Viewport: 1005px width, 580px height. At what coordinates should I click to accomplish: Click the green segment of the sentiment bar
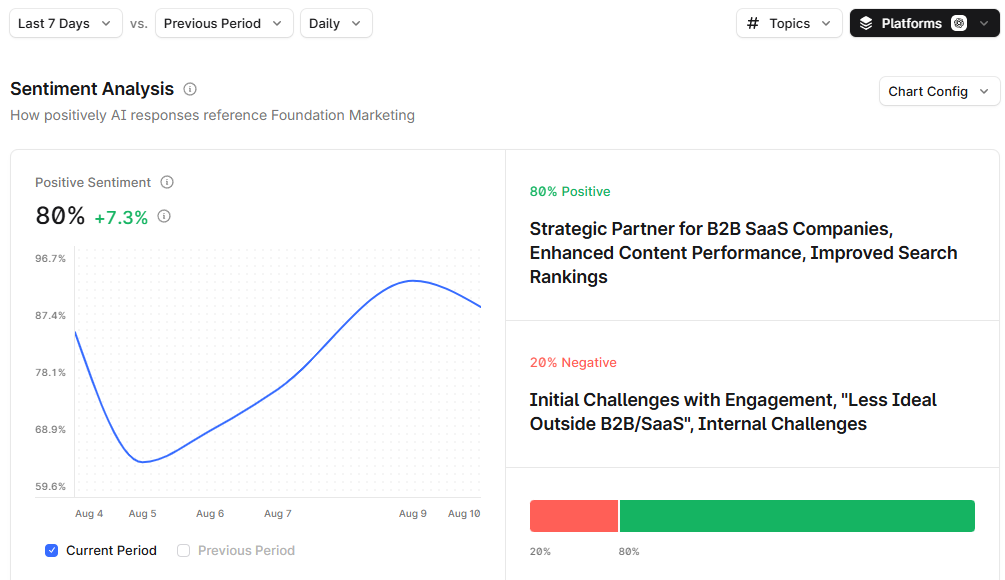[x=797, y=515]
